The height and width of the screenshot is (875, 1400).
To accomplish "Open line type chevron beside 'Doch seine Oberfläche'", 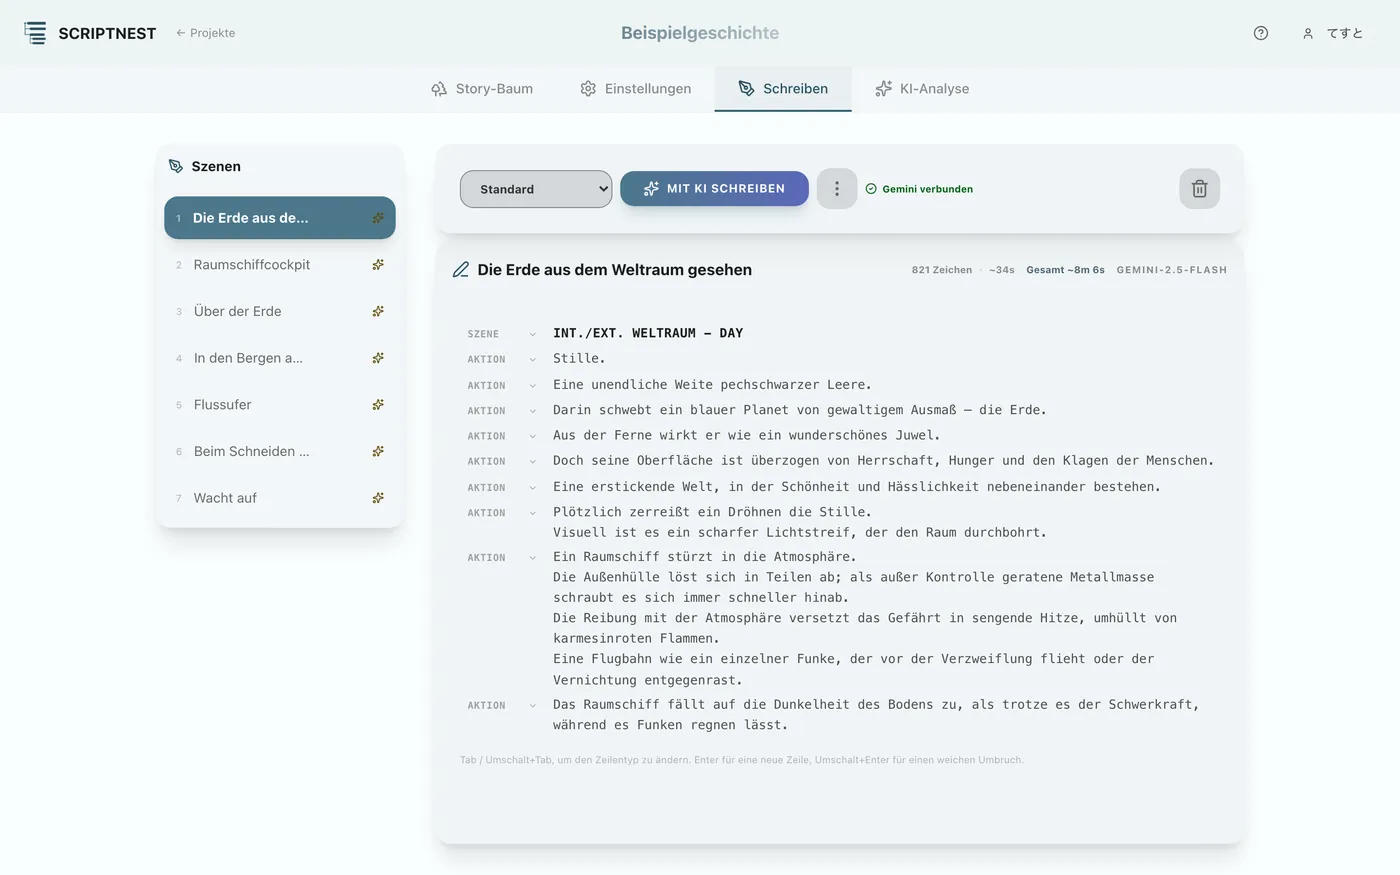I will (x=532, y=462).
